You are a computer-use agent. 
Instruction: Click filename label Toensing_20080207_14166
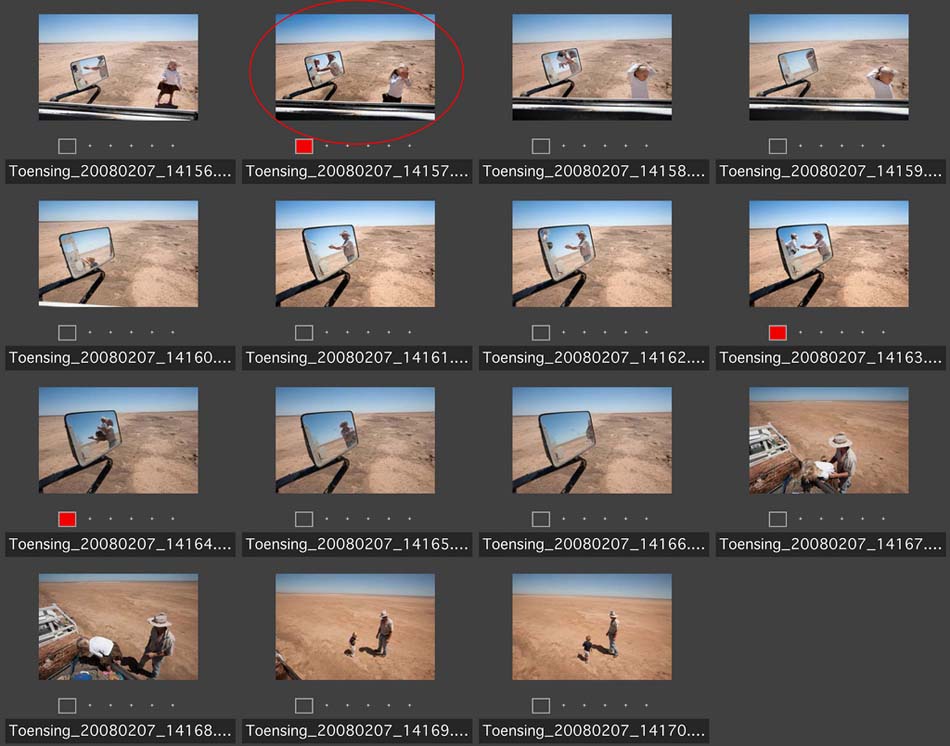(594, 545)
